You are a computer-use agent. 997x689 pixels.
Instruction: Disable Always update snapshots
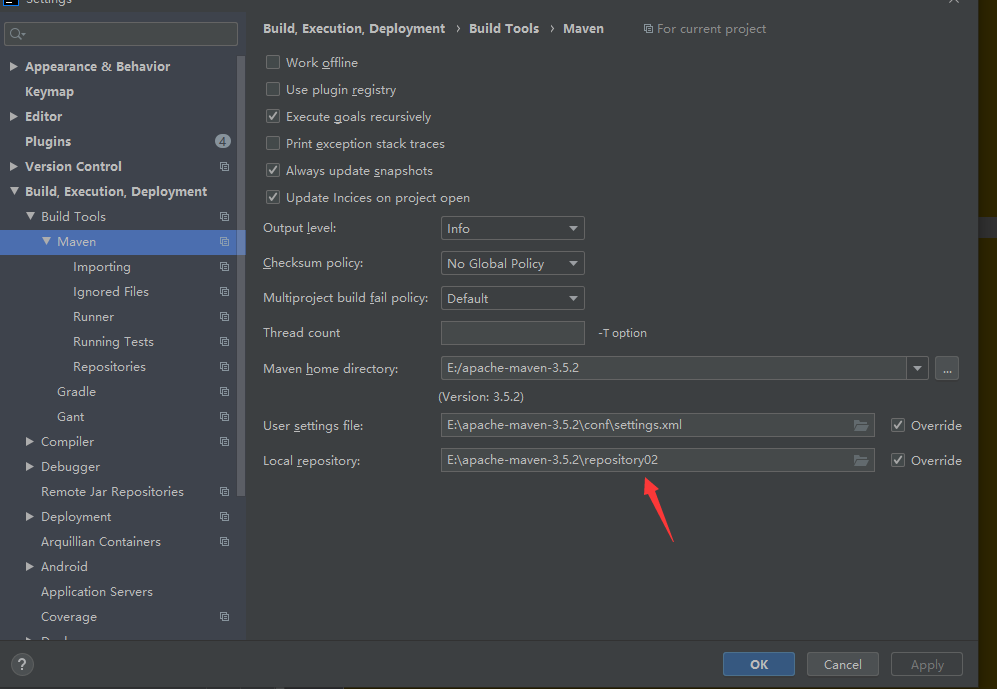[x=273, y=170]
